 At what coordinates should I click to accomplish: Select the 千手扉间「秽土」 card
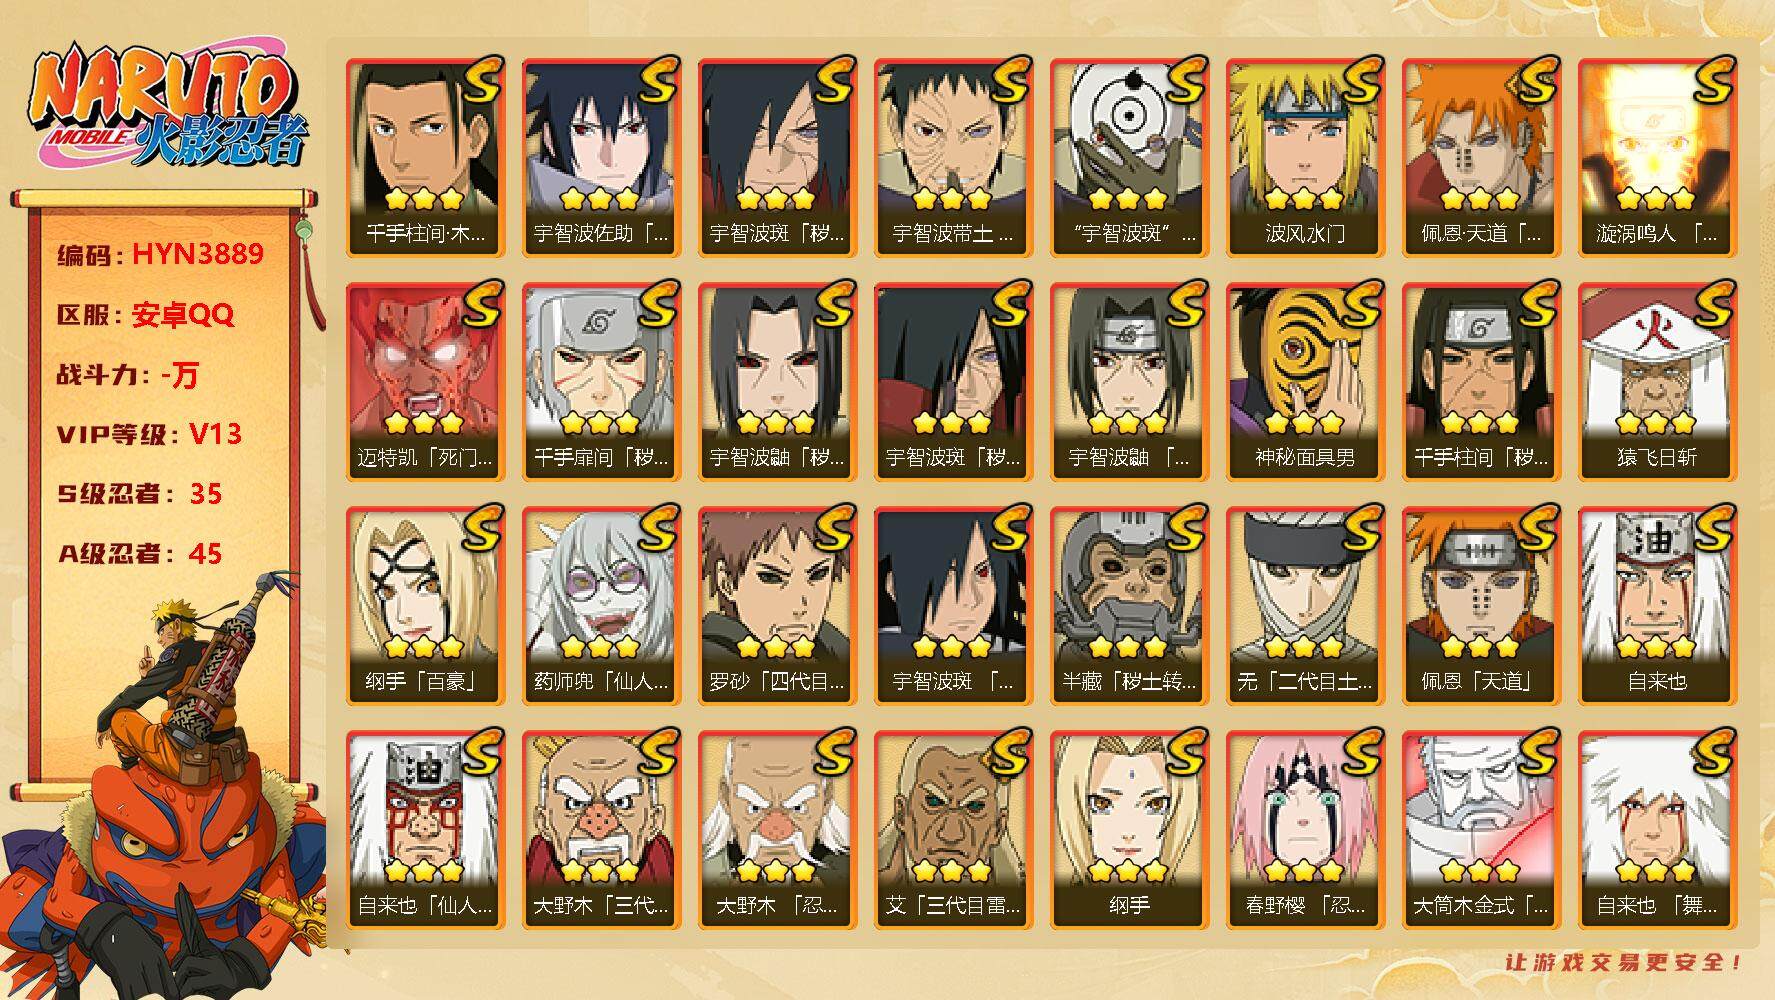601,382
